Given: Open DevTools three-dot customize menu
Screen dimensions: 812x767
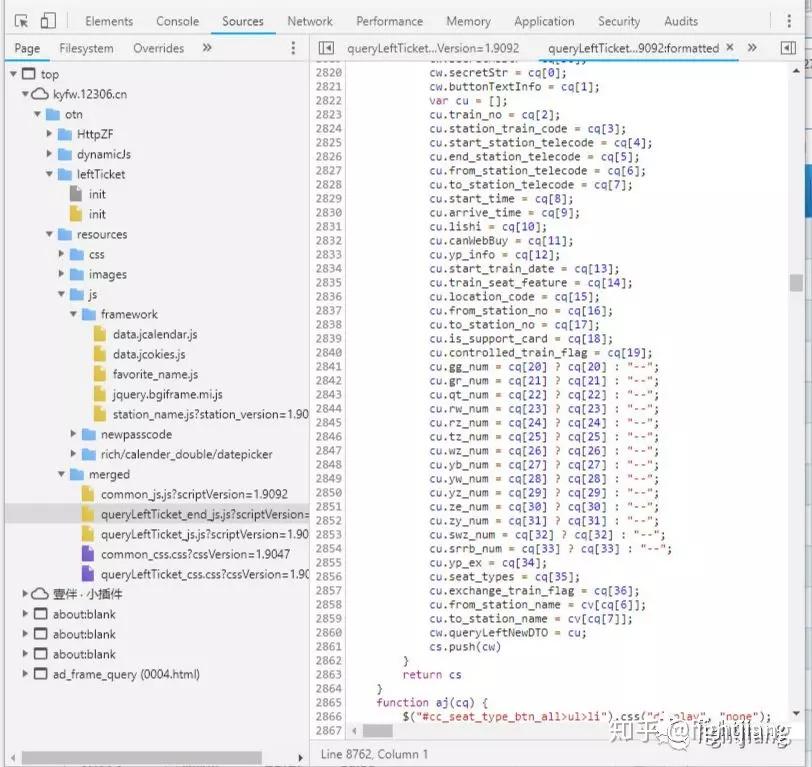Looking at the screenshot, I should coord(789,21).
